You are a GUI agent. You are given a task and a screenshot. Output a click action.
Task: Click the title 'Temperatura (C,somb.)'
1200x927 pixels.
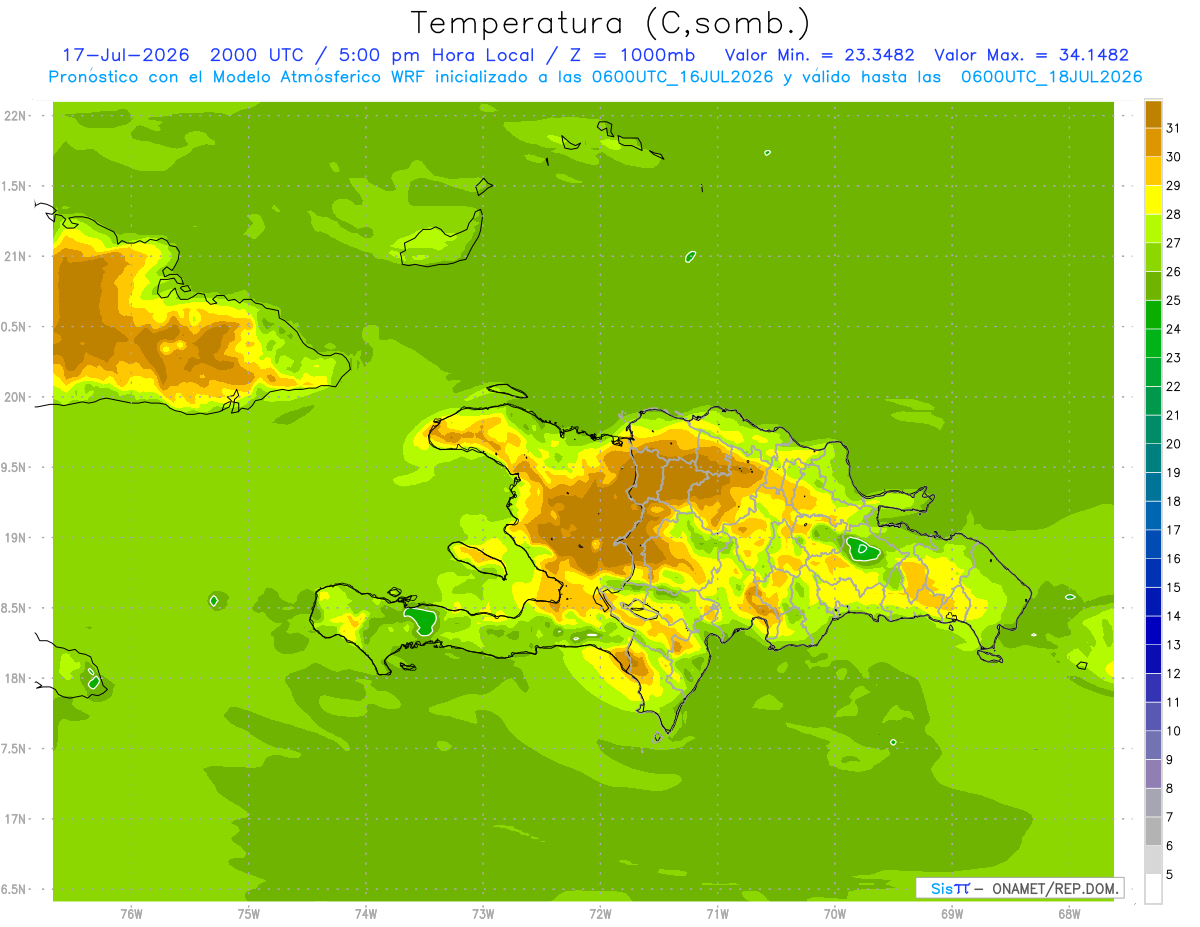click(x=610, y=24)
